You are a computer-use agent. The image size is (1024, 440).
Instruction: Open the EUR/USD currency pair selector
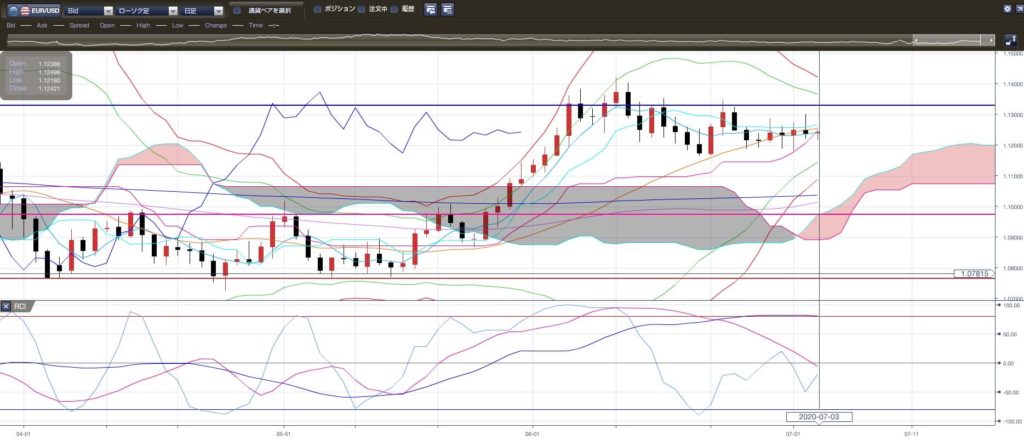pos(34,10)
